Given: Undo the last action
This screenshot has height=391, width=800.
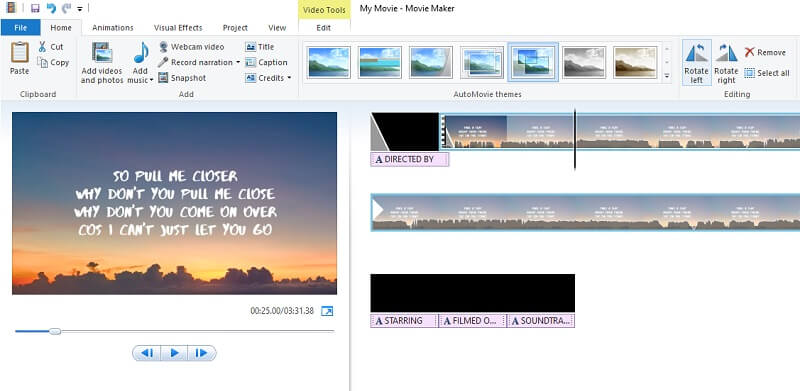Looking at the screenshot, I should tap(51, 8).
